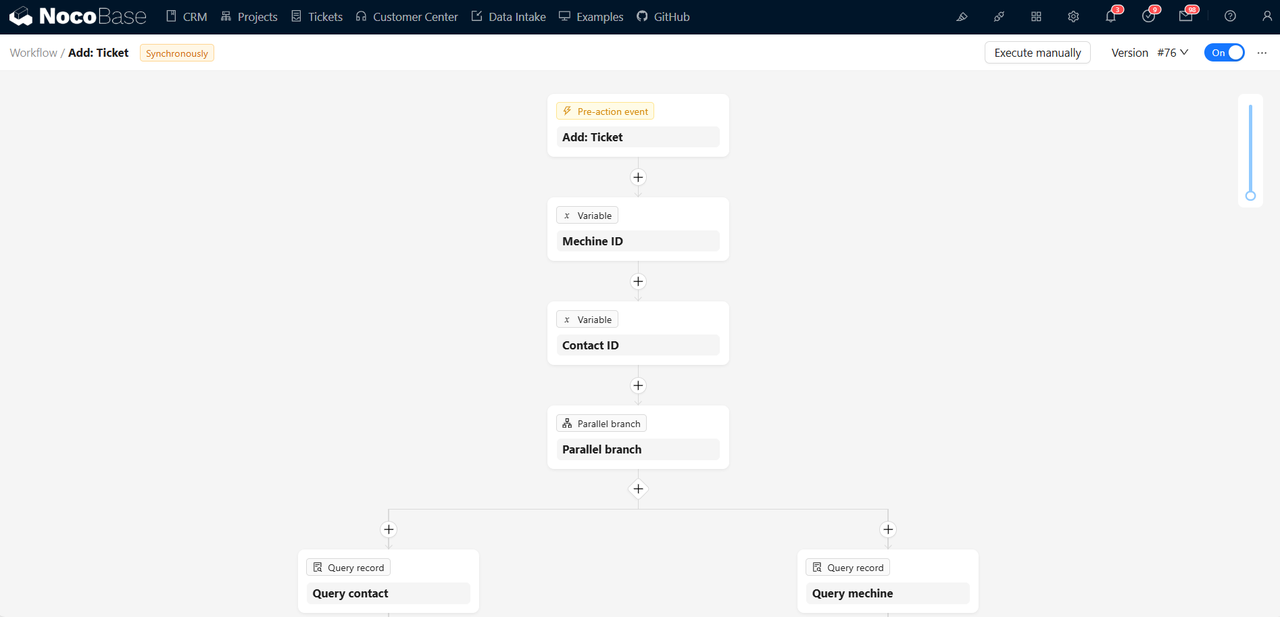Open the apps grid icon
The height and width of the screenshot is (617, 1280).
coord(1036,16)
